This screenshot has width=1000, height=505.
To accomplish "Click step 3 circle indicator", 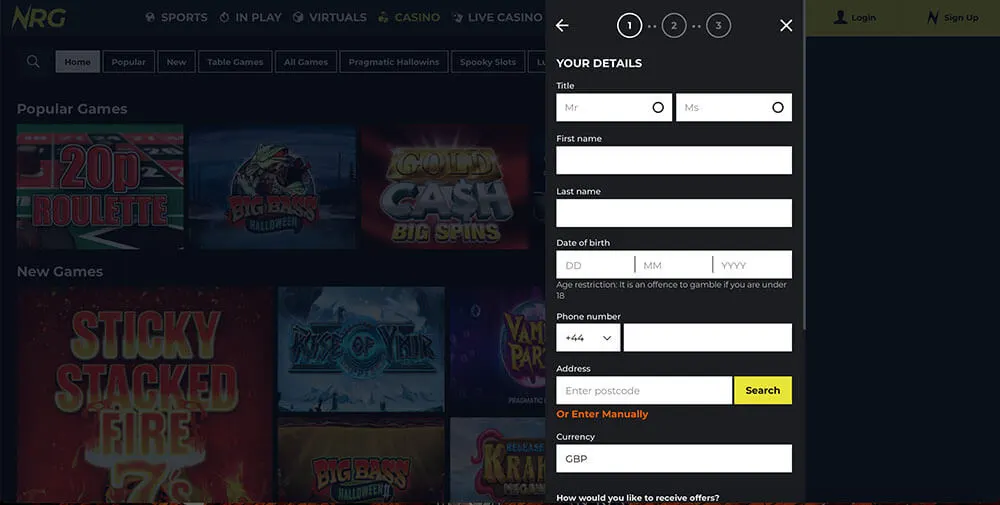I will (x=718, y=26).
